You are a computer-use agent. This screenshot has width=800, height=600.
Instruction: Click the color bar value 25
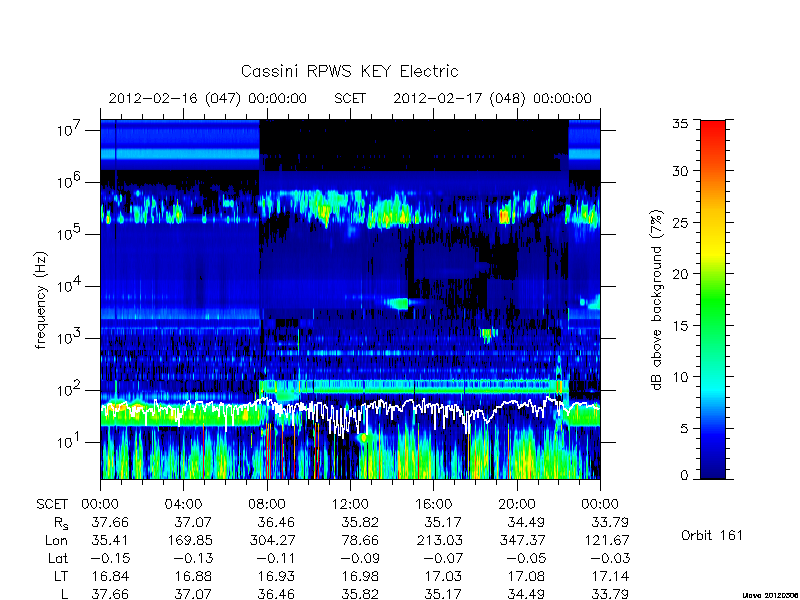click(x=680, y=222)
